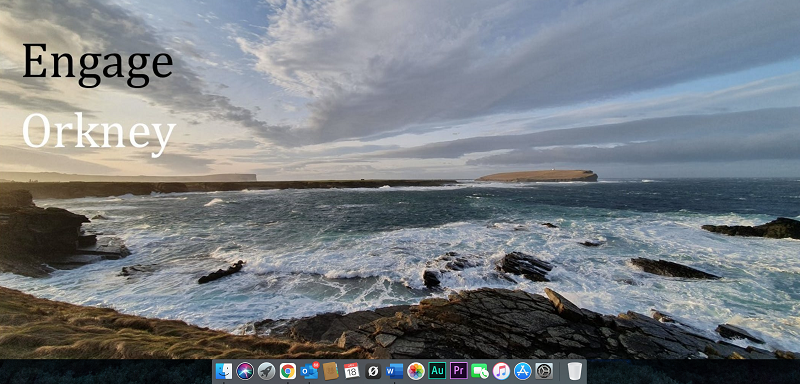This screenshot has height=384, width=800.
Task: Launch Adobe Audition (Au)
Action: [437, 371]
